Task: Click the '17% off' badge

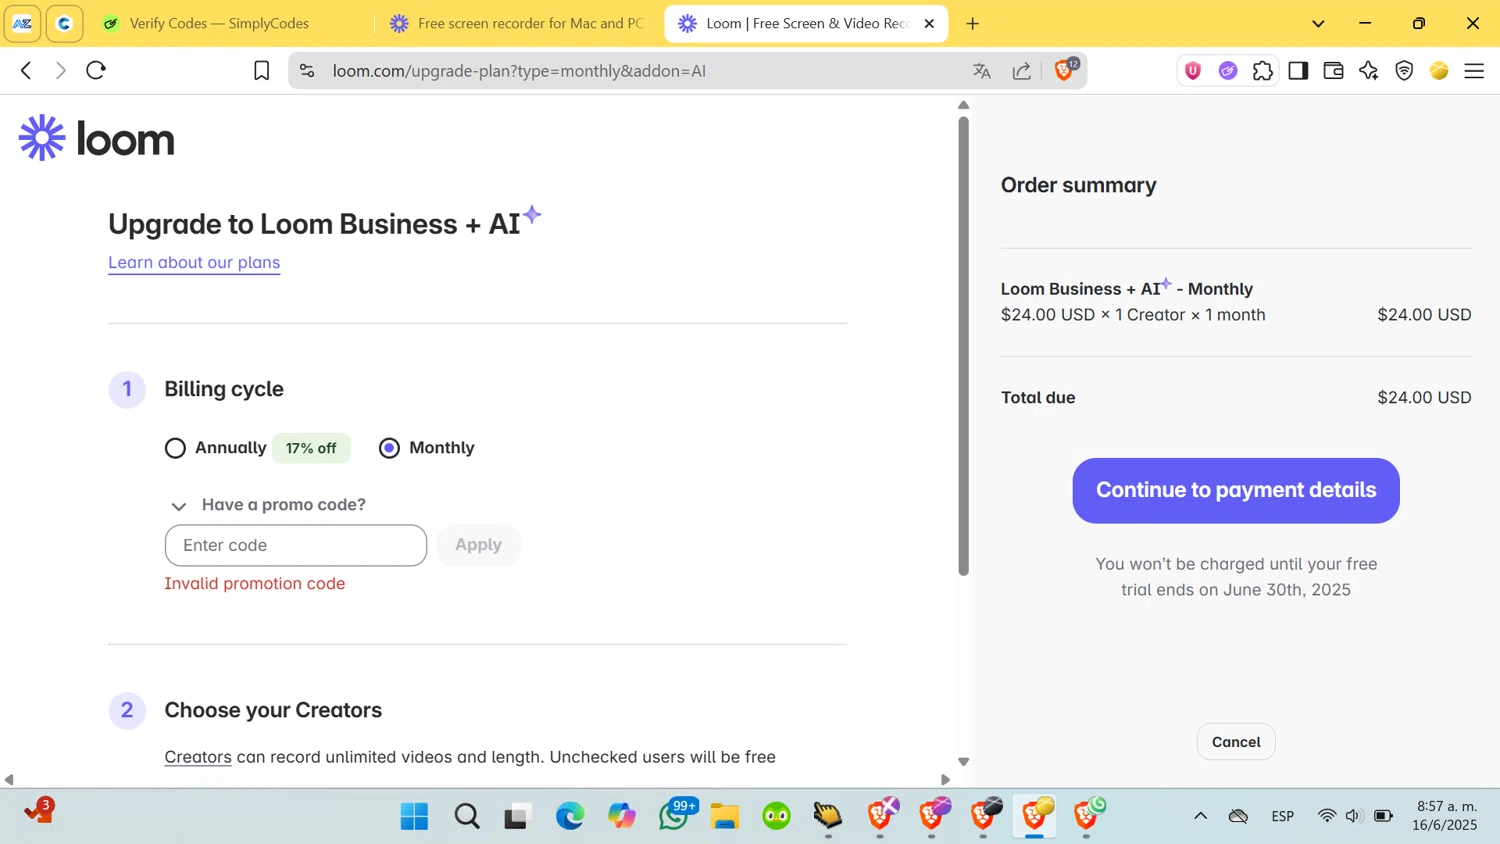Action: (311, 448)
